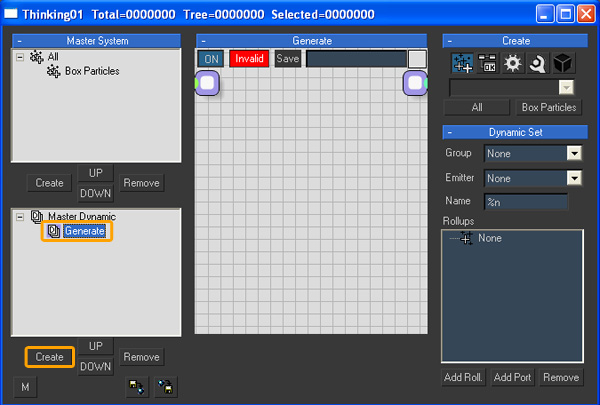Viewport: 600px width, 405px height.
Task: Click Remove below the Rollups list
Action: point(561,377)
